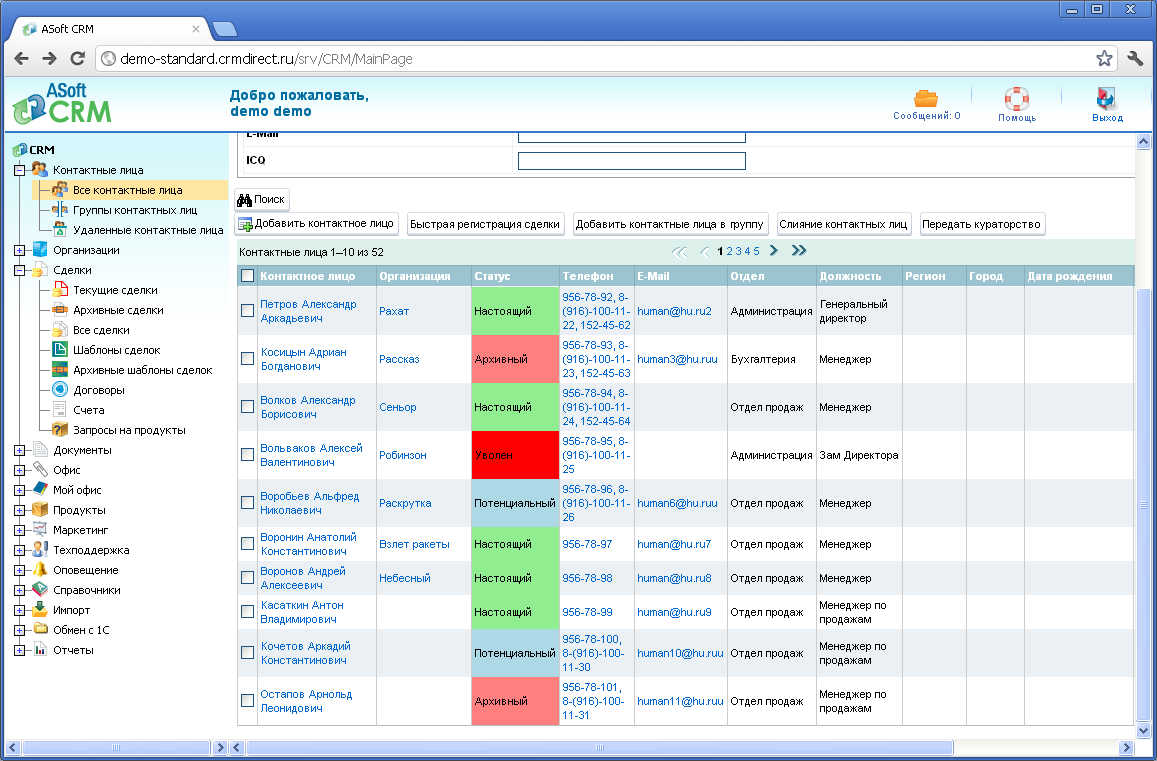Check the box for Вольваков Алексей Валентинович
This screenshot has width=1157, height=761.
(x=247, y=455)
